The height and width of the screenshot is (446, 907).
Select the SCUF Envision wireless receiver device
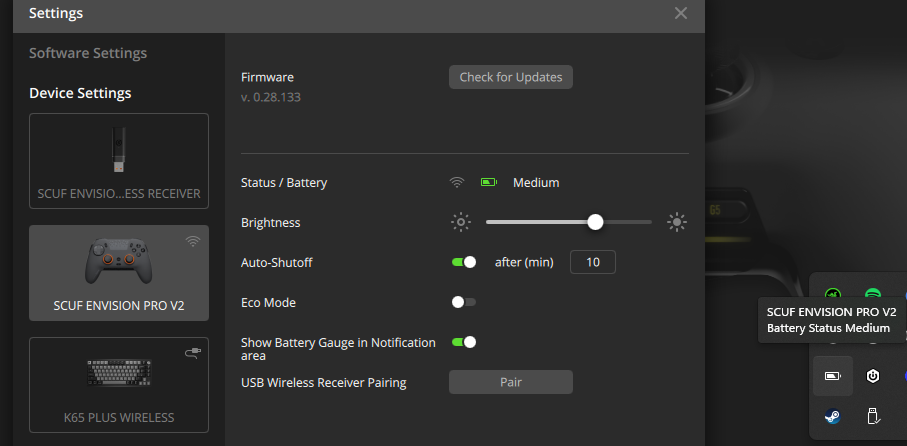click(119, 160)
